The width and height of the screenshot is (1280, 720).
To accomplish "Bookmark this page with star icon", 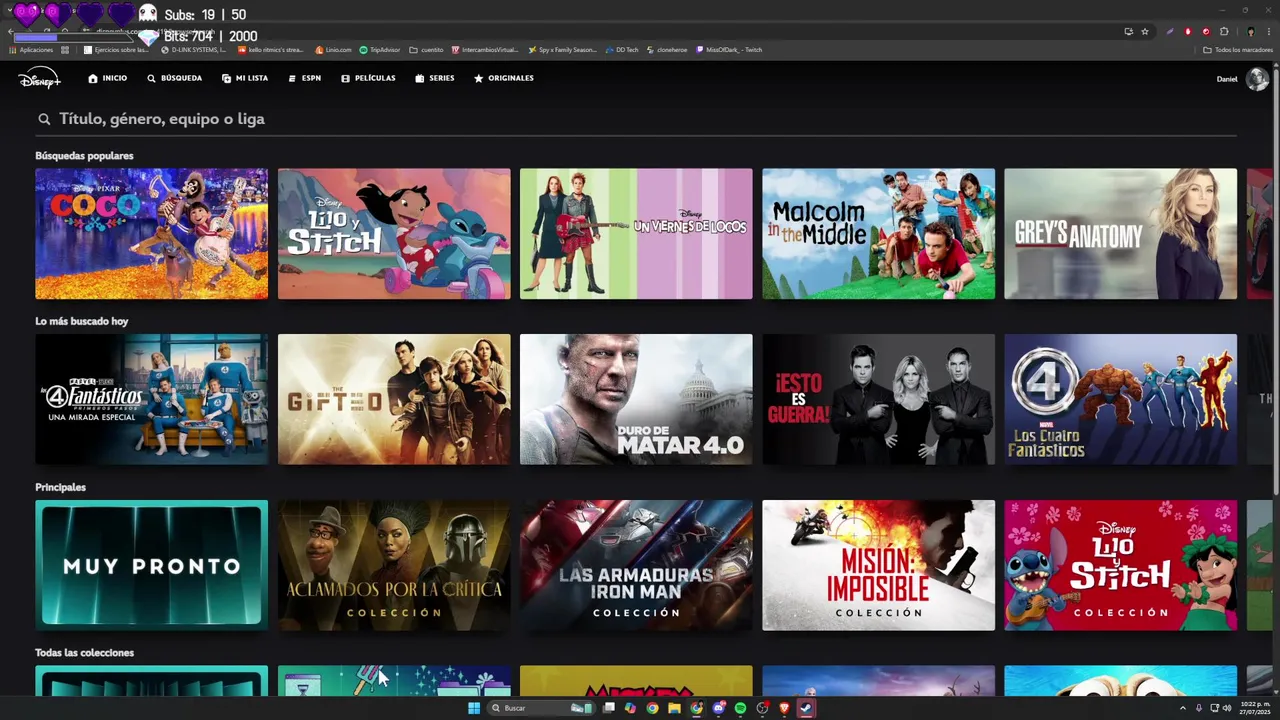I will click(1145, 31).
